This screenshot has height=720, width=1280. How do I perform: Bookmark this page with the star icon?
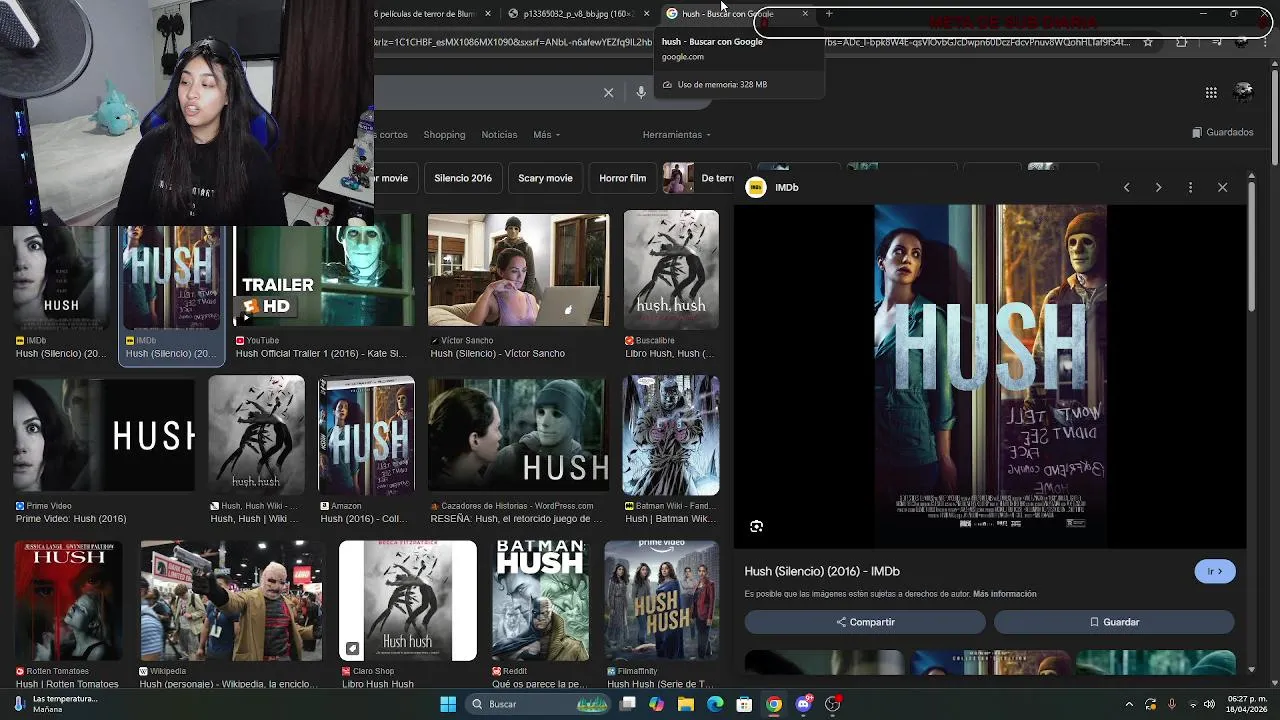pos(1148,42)
